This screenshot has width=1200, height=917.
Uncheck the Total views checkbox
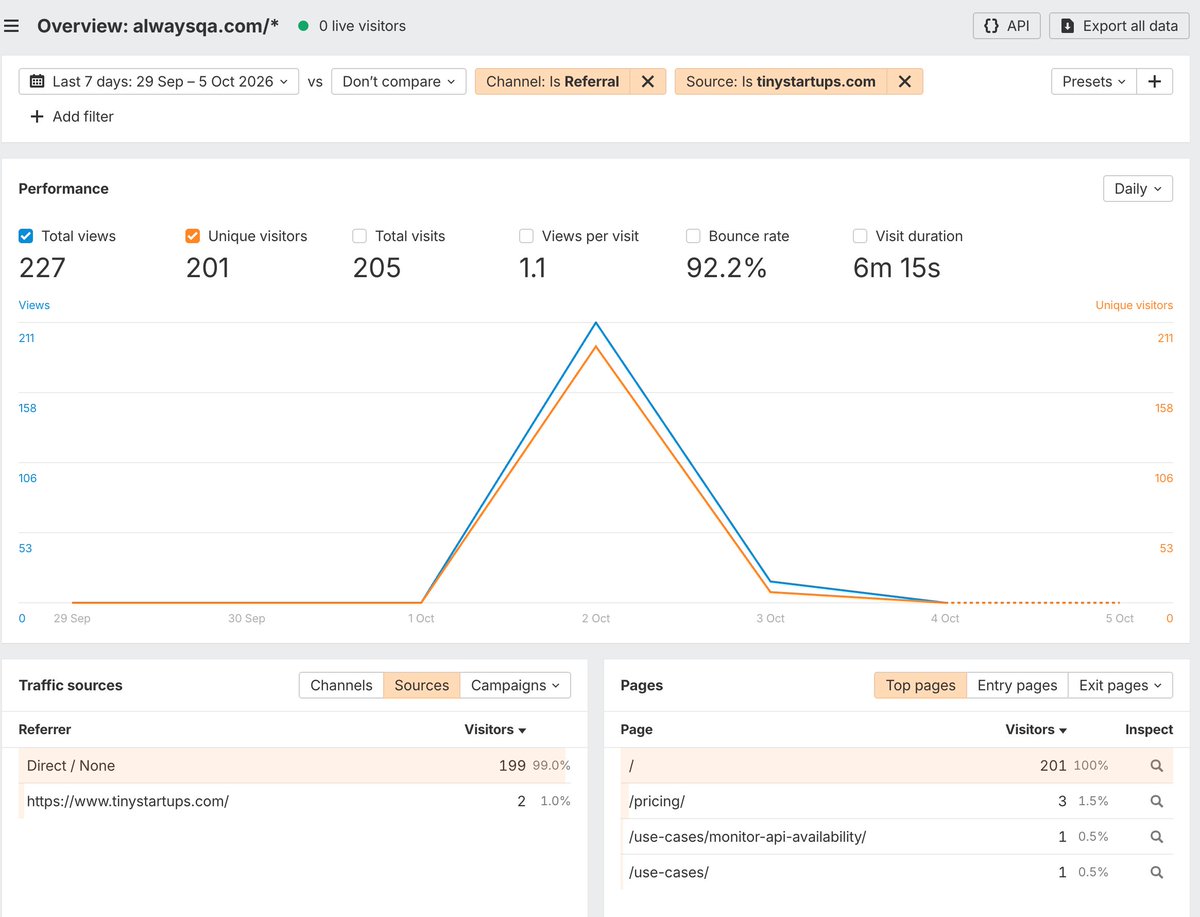[26, 236]
